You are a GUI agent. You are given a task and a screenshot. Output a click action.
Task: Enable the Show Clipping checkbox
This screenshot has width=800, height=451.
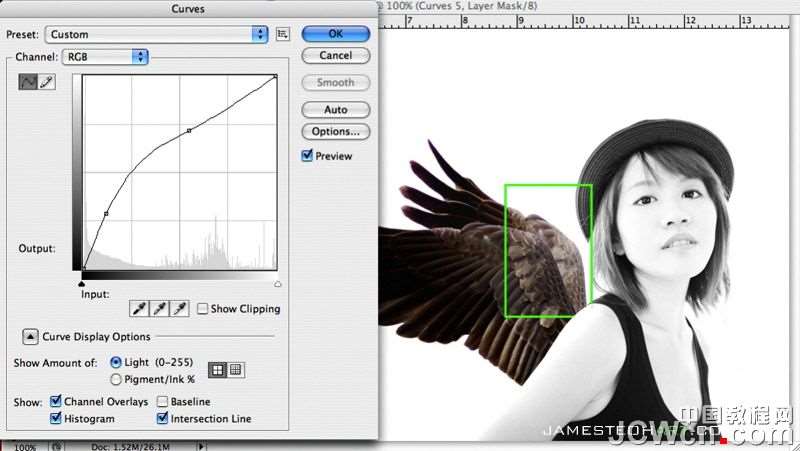pyautogui.click(x=203, y=309)
